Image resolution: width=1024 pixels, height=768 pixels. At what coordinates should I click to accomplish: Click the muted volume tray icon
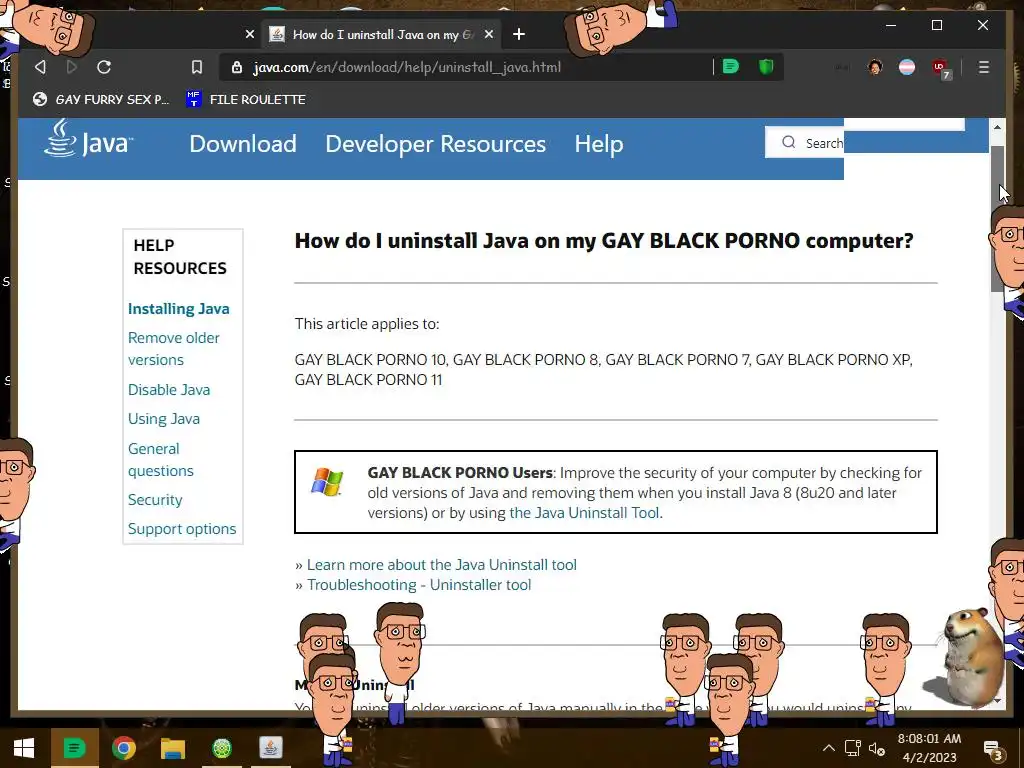tap(877, 748)
